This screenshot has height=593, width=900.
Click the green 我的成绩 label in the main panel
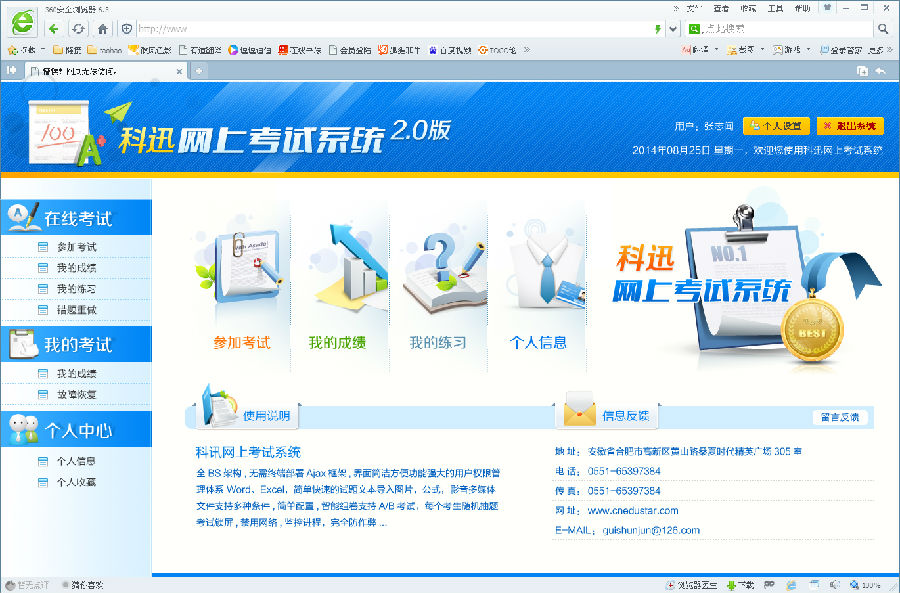[337, 343]
